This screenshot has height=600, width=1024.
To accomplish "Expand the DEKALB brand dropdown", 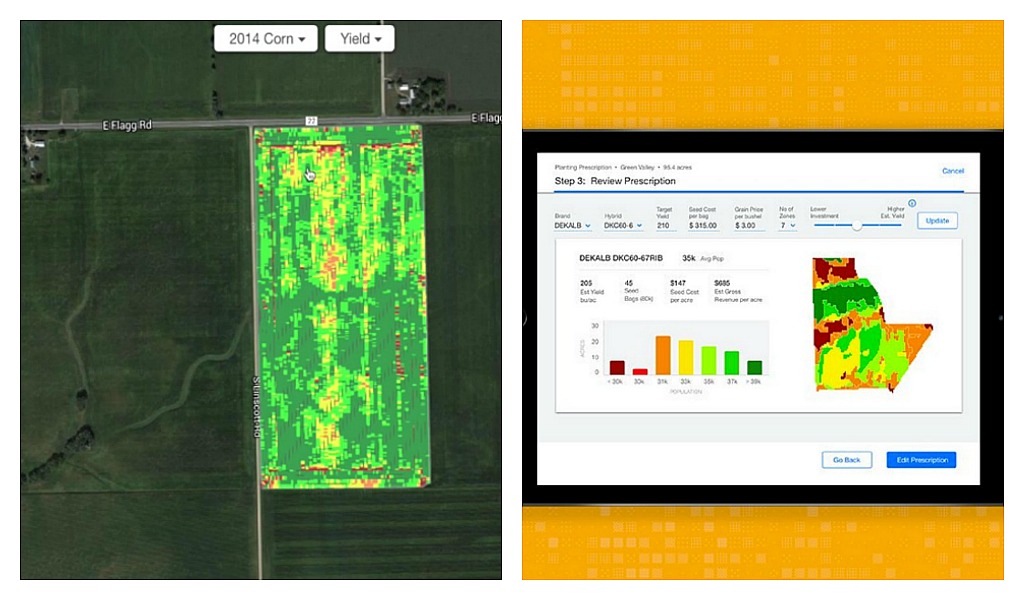I will 573,226.
